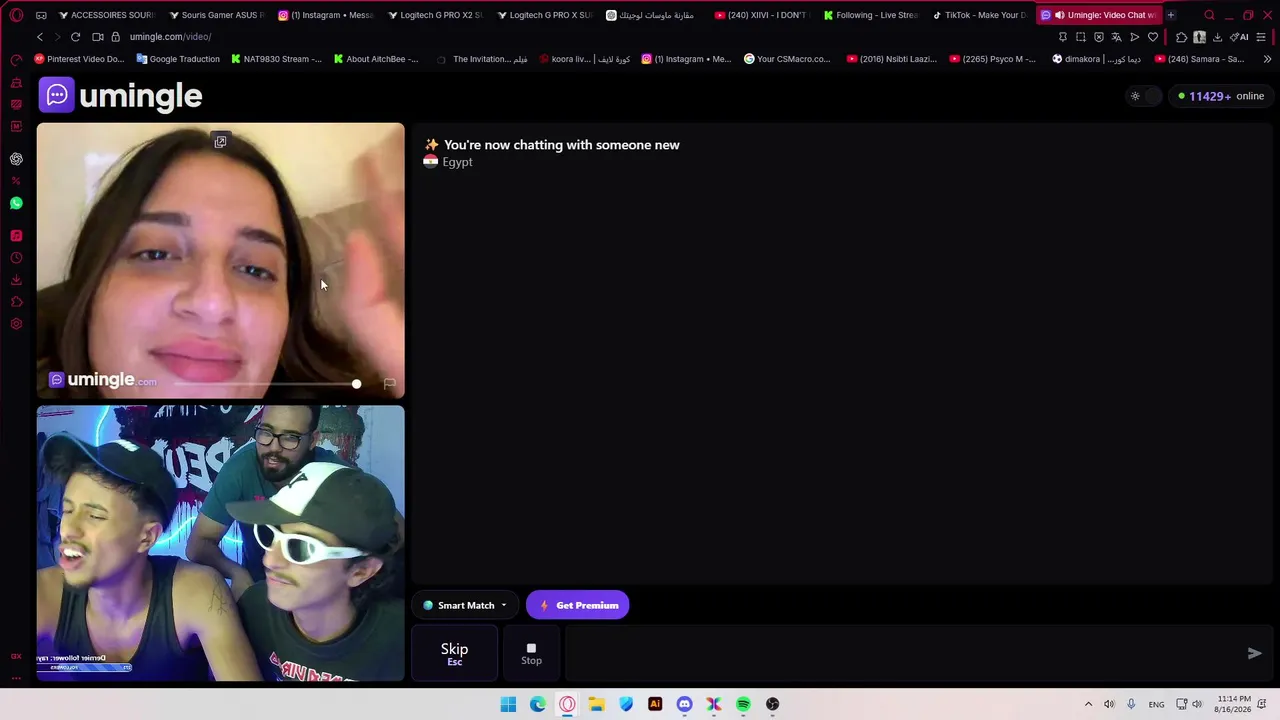Open the browser downloads panel
Screen dimensions: 1280x720
(x=1217, y=37)
